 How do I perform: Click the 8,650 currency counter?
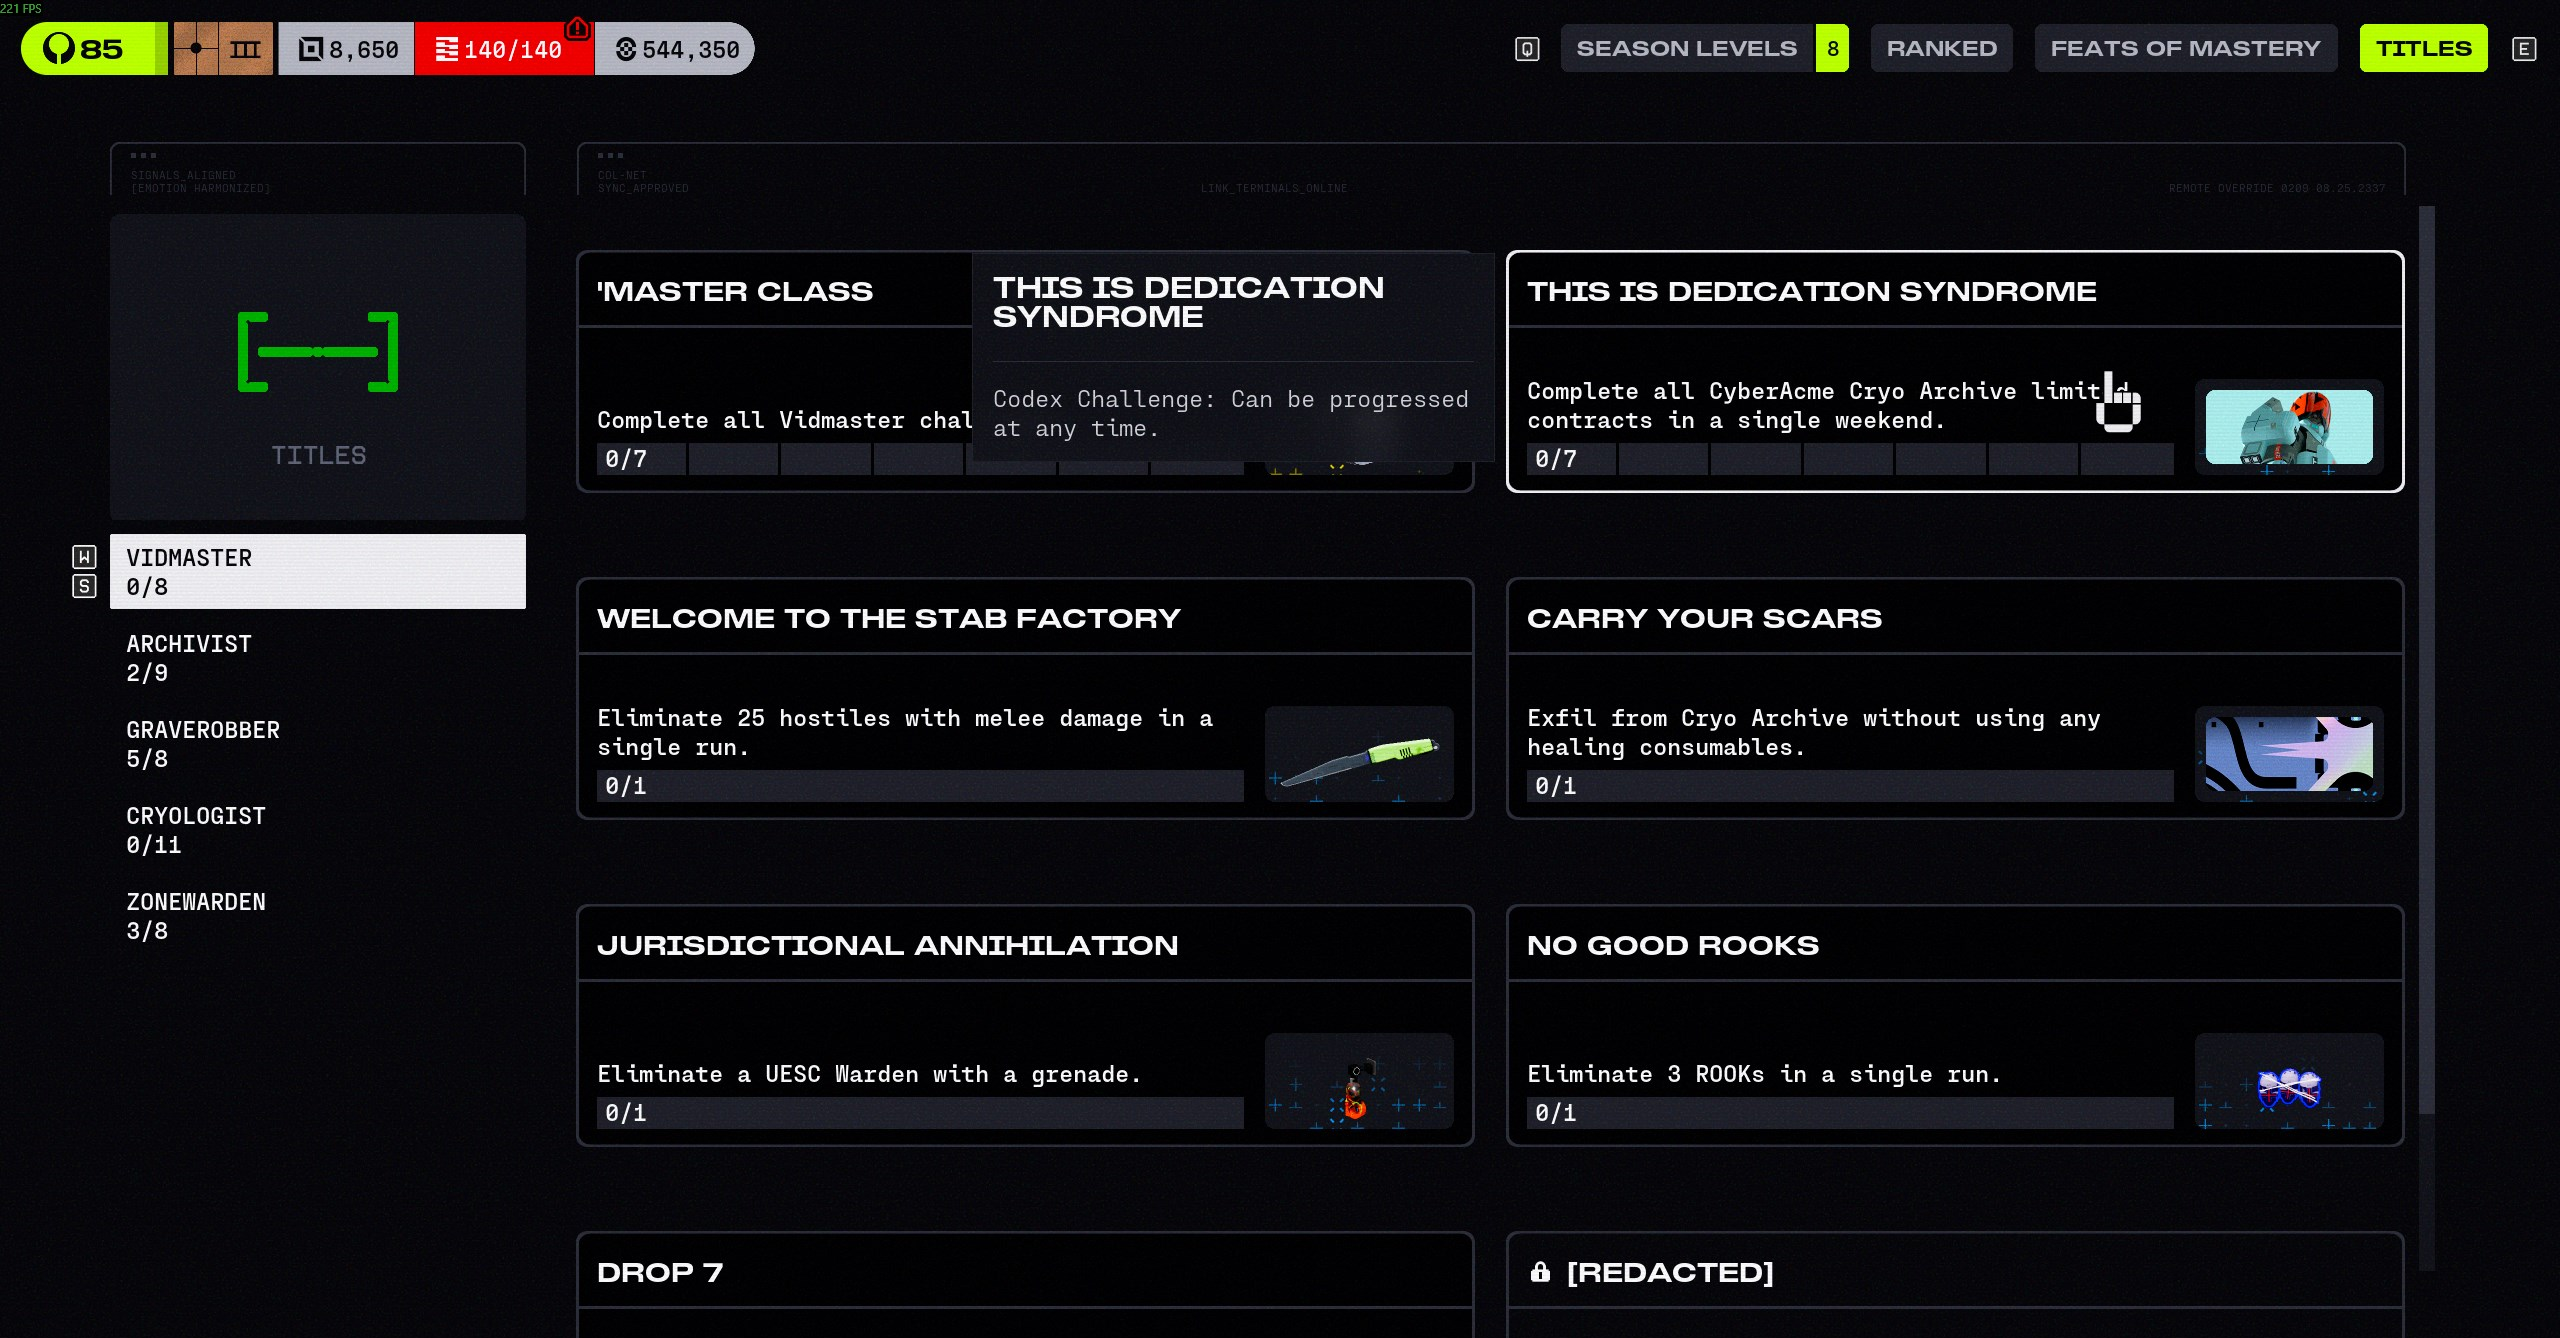pyautogui.click(x=347, y=49)
